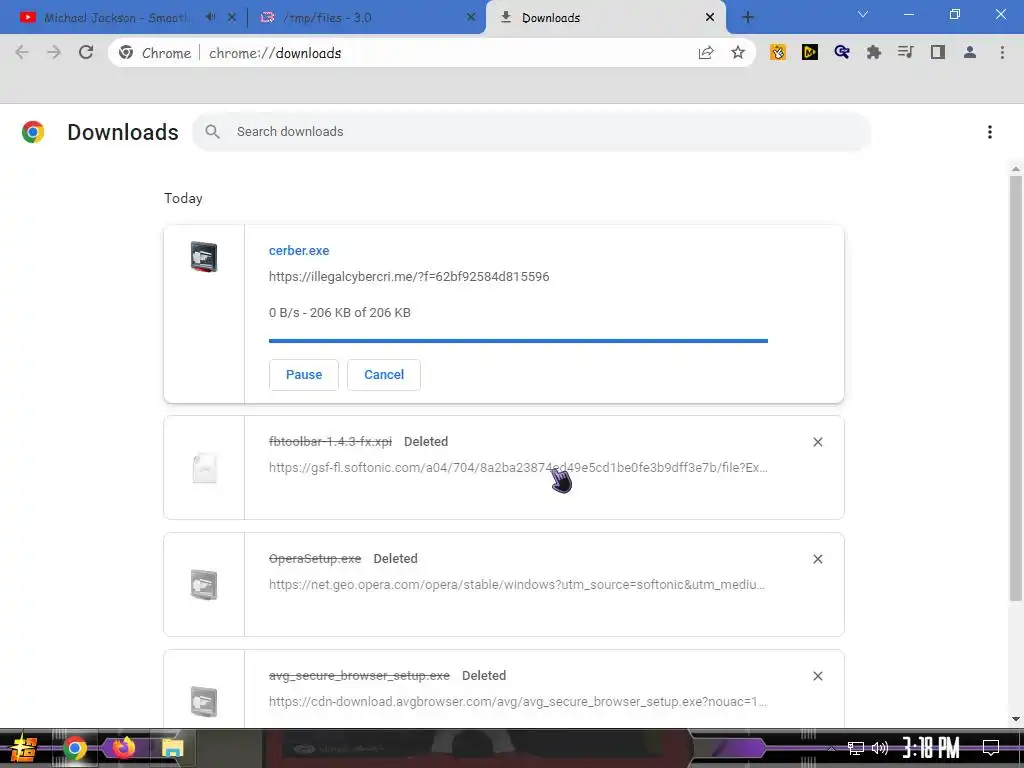This screenshot has width=1024, height=768.
Task: Close the /tmp/files tab
Action: (x=471, y=18)
